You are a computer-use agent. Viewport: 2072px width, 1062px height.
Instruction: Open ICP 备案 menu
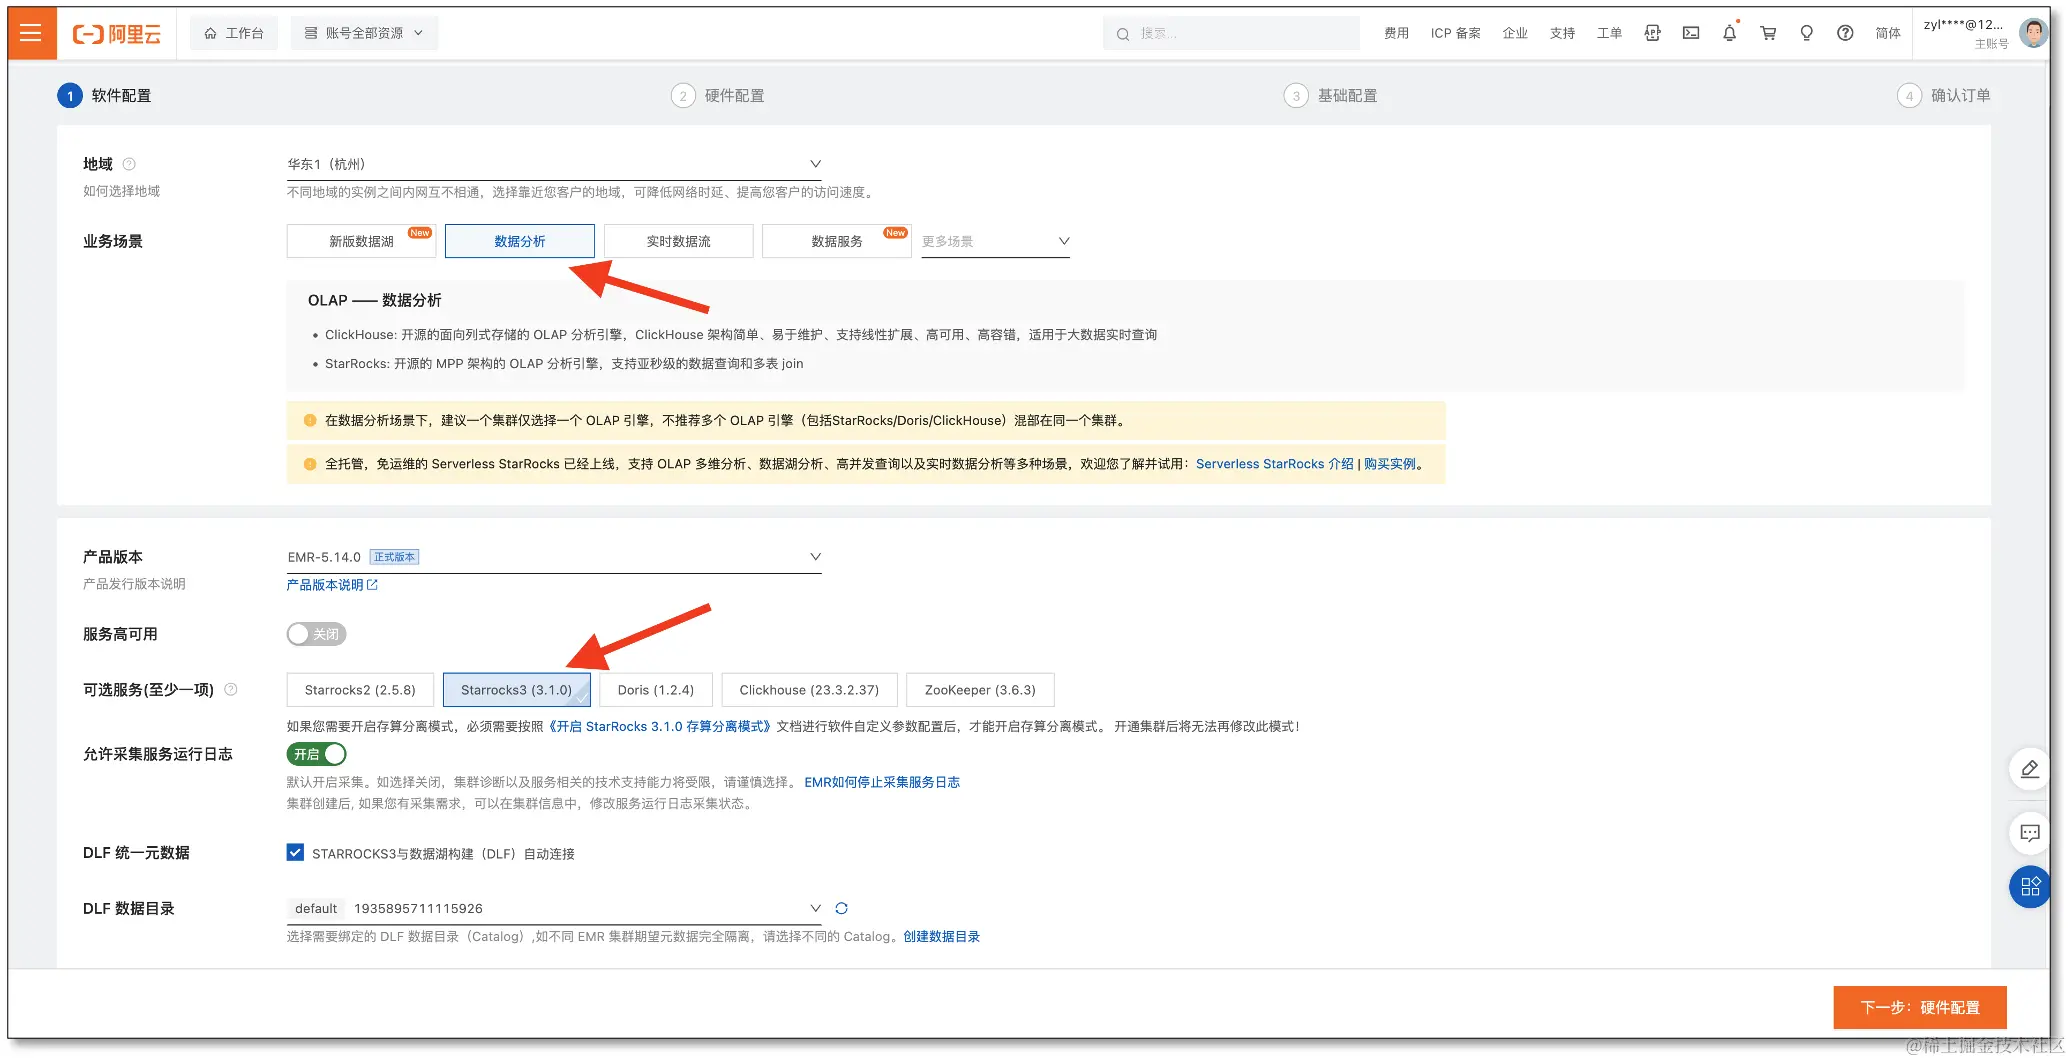coord(1455,33)
